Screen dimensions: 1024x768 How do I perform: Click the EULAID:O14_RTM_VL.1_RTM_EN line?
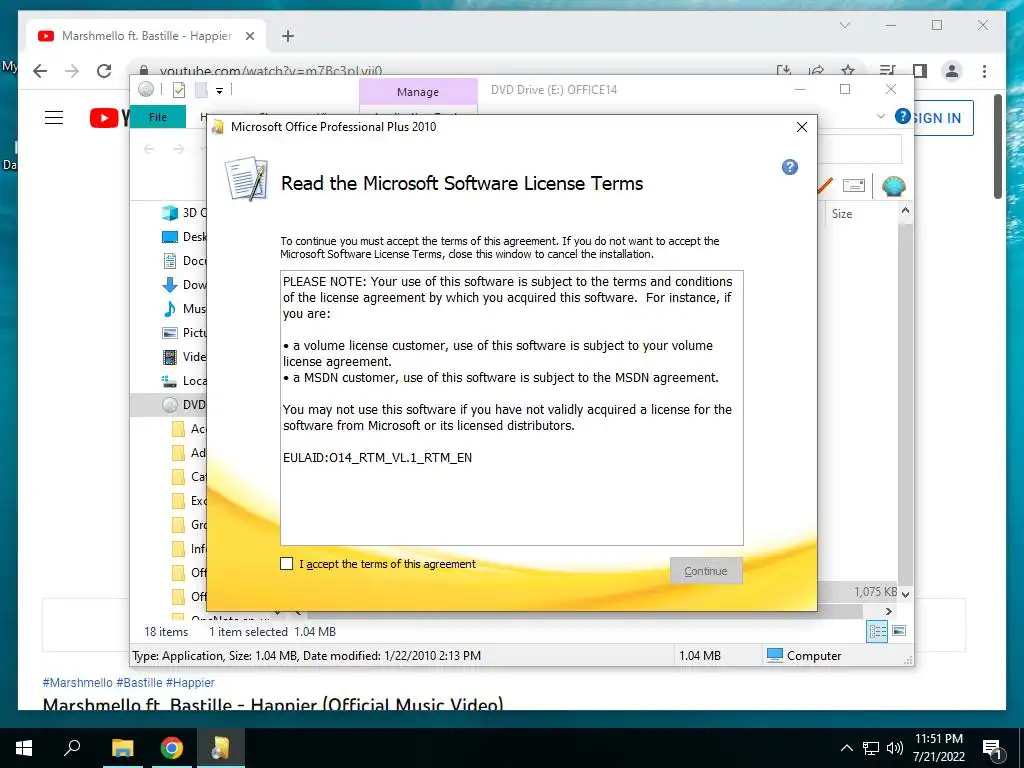pos(377,458)
